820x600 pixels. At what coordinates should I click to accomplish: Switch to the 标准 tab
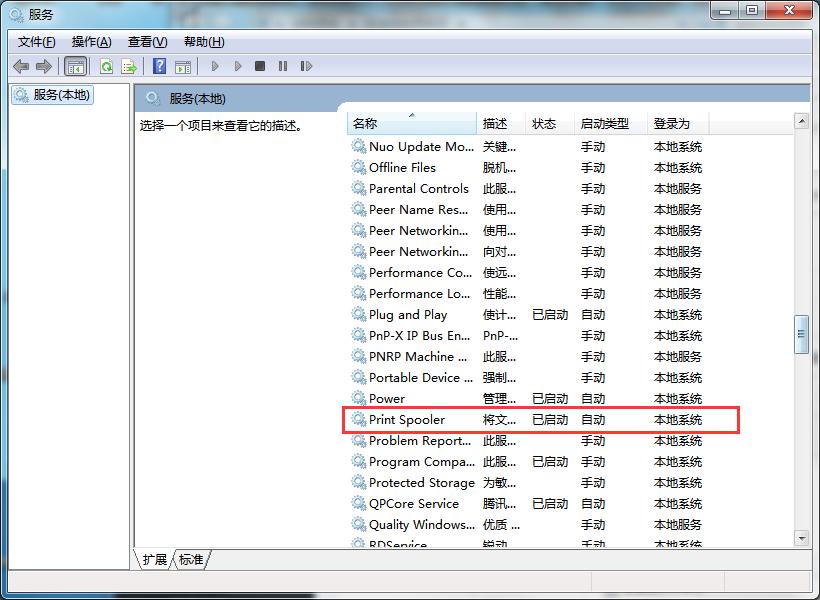pos(191,560)
